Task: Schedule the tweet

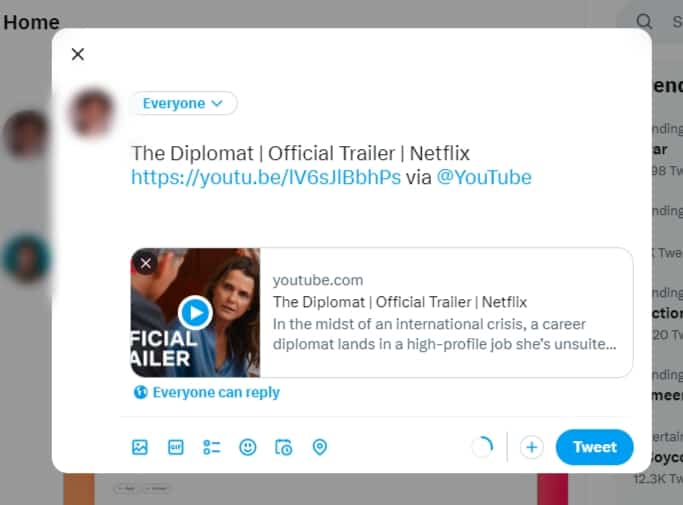Action: pyautogui.click(x=284, y=447)
